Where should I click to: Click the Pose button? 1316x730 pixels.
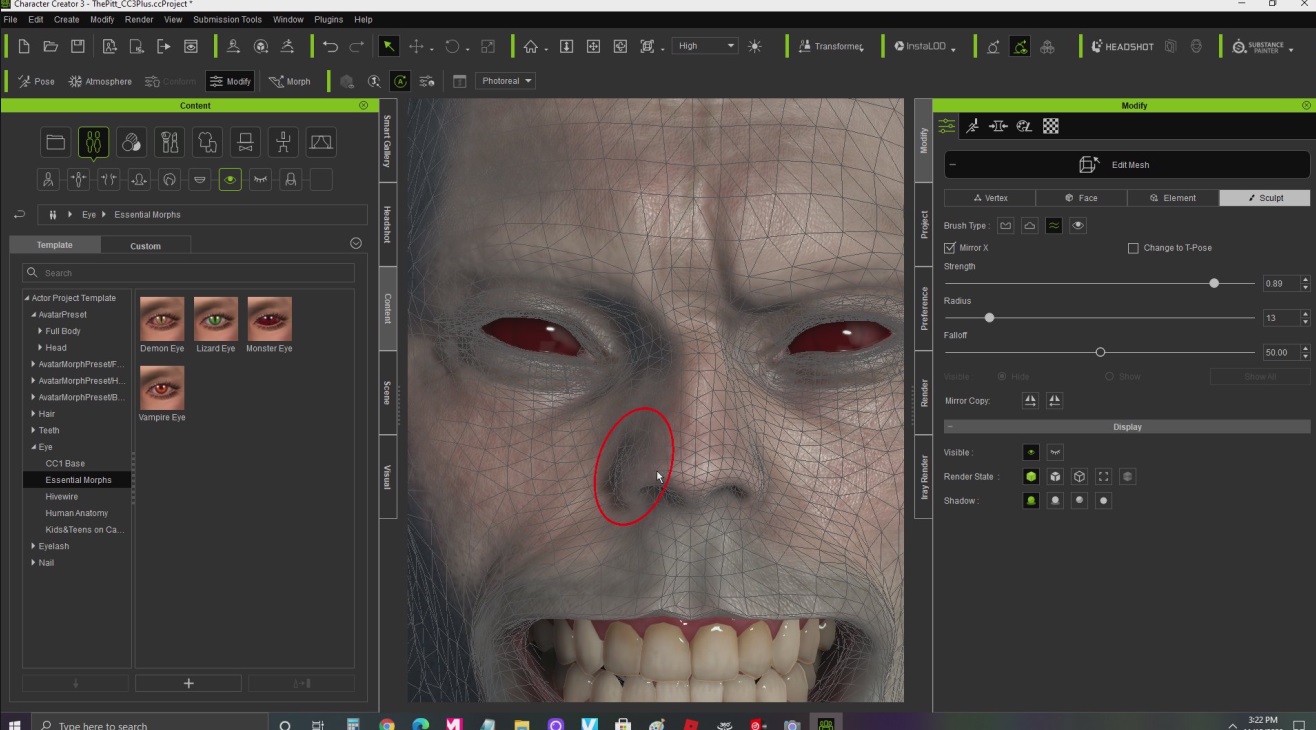click(37, 81)
